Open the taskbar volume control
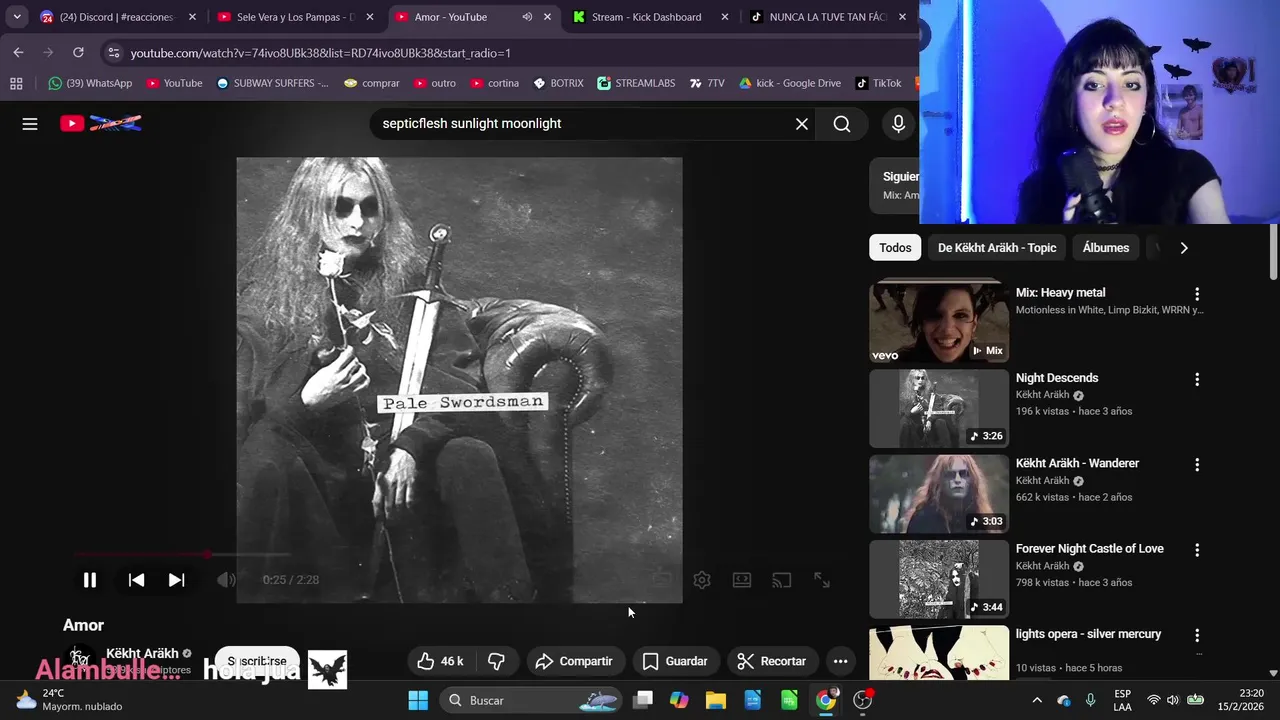Viewport: 1280px width, 720px height. pos(1172,700)
